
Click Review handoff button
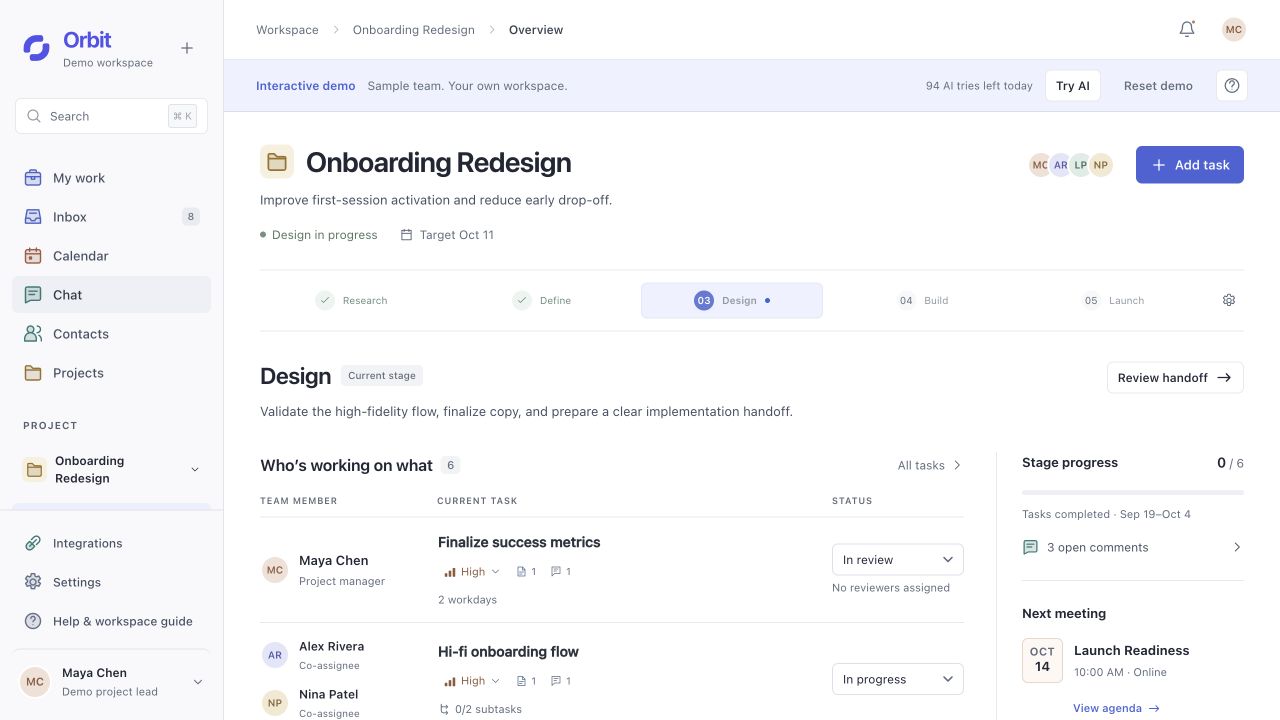1175,378
